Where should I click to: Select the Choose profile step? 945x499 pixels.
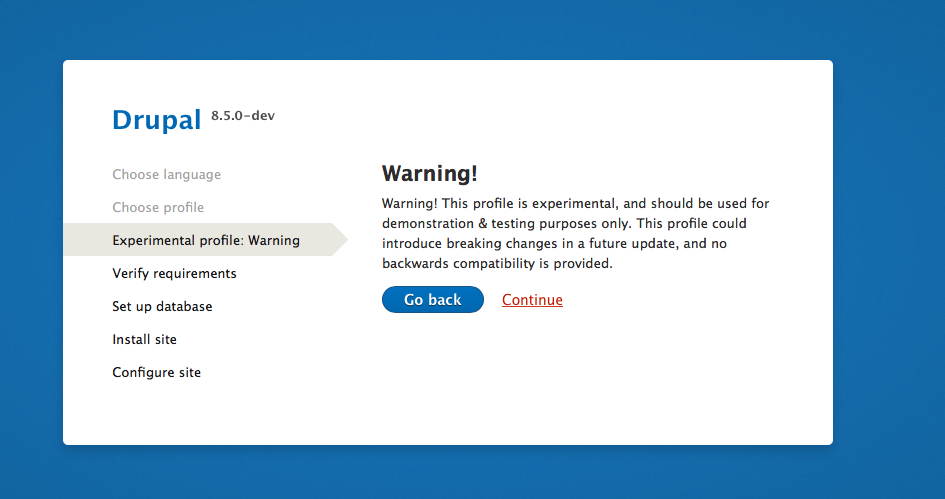pyautogui.click(x=158, y=207)
